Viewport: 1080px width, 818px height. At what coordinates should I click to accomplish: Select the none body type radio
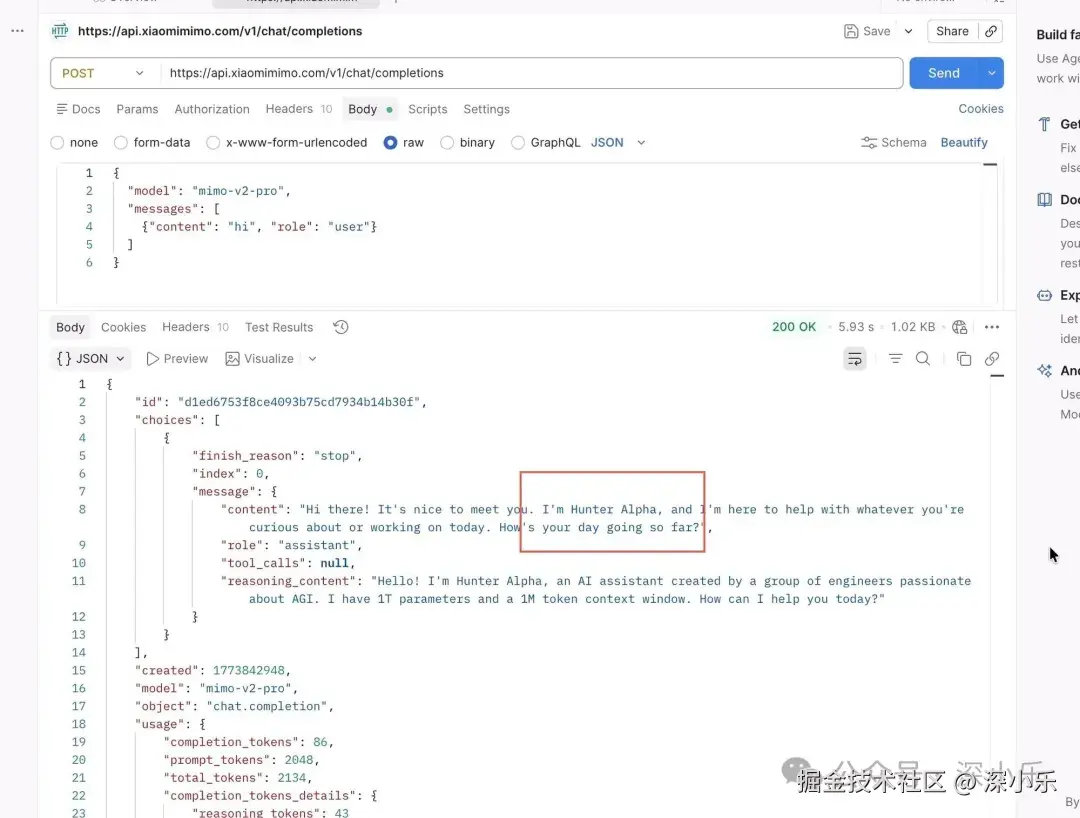click(x=57, y=143)
